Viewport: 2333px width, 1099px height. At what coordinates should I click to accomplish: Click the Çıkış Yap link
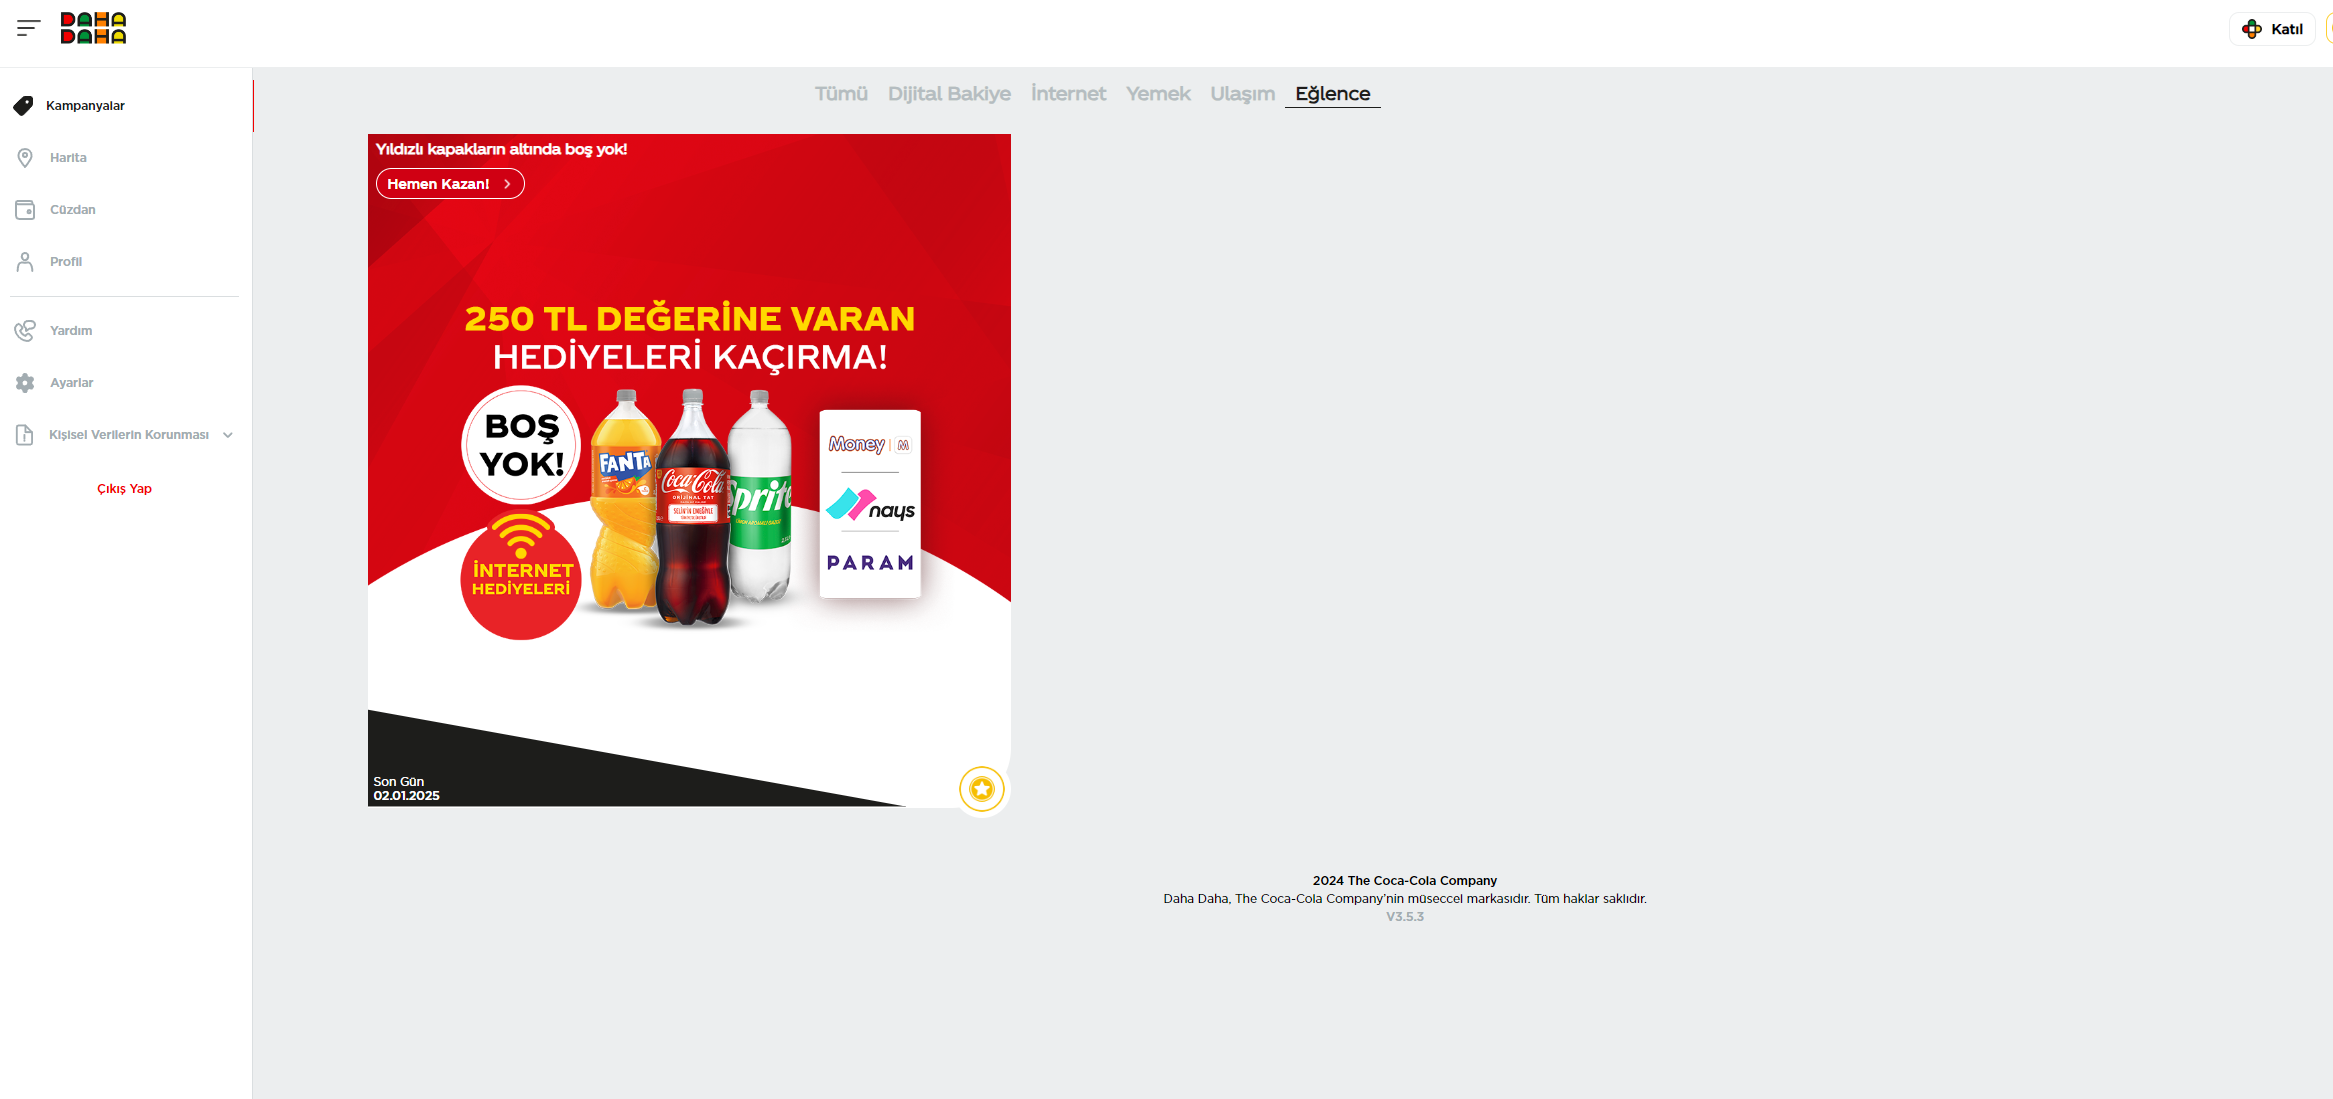click(124, 489)
